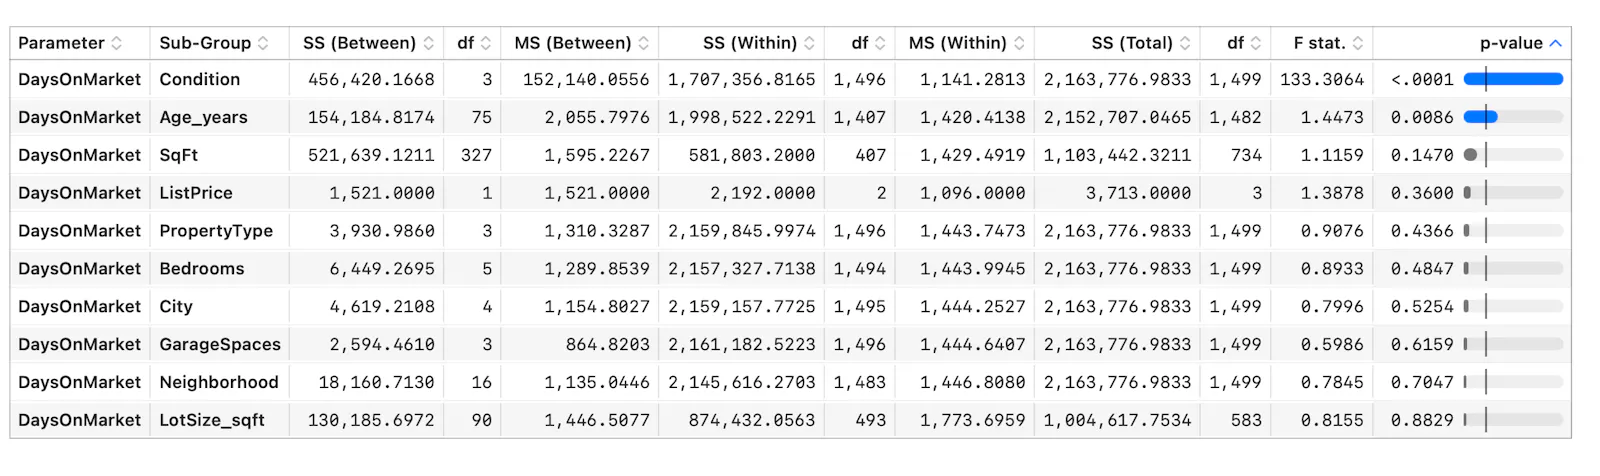Click the SS (Total) sort arrows
The height and width of the screenshot is (476, 1600).
(x=1185, y=43)
